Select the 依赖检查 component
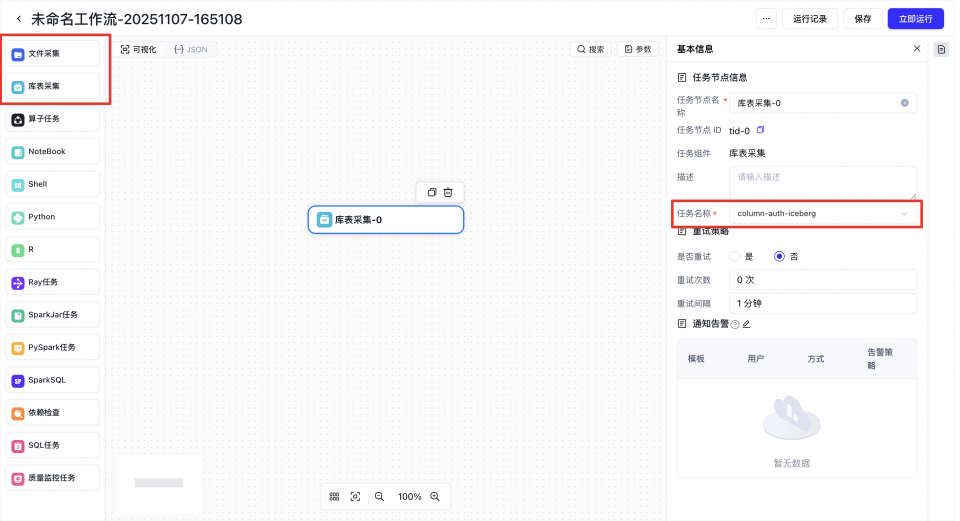The image size is (960, 521). pos(53,413)
